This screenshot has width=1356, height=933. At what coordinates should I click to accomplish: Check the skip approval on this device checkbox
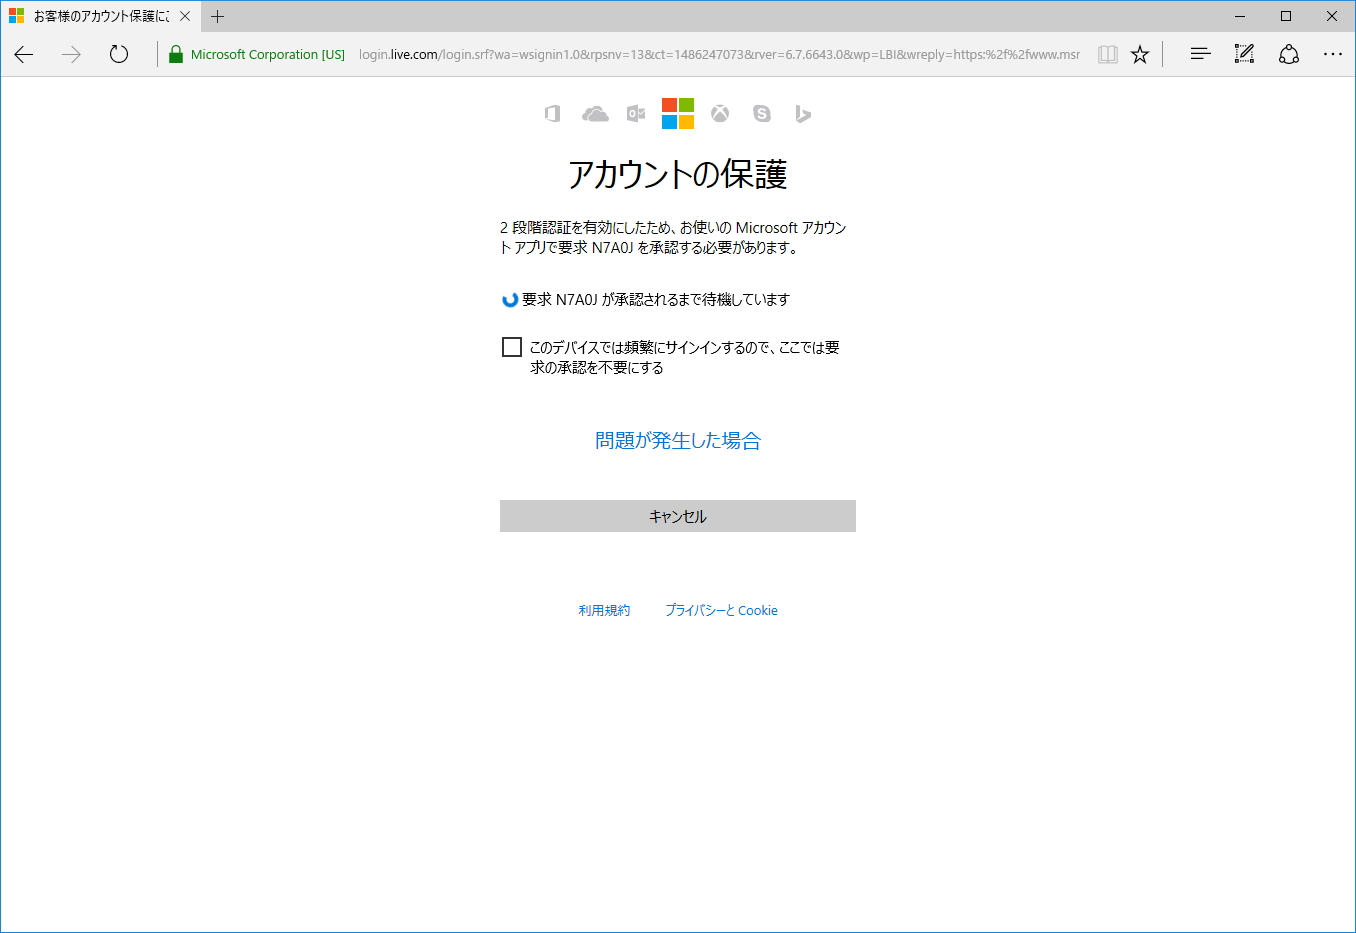[512, 346]
